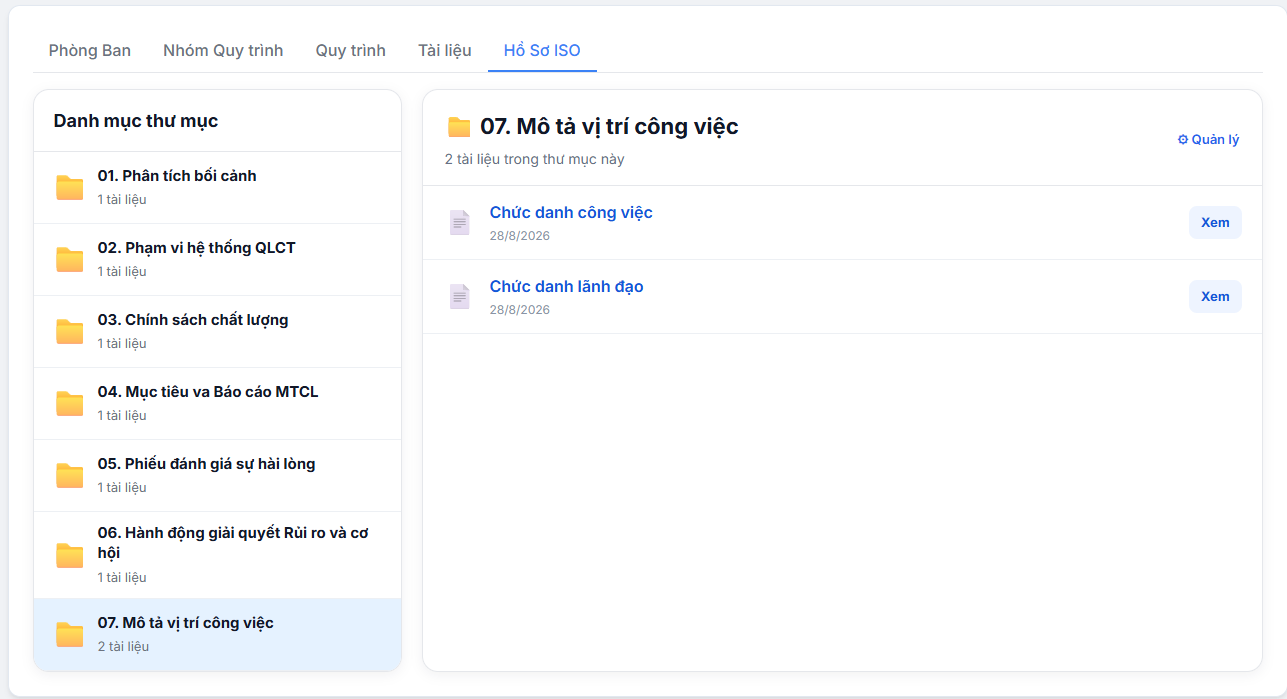This screenshot has width=1287, height=699.
Task: Click folder icon beside 06. Hành động giải quyết Rủi ro
Action: point(69,555)
